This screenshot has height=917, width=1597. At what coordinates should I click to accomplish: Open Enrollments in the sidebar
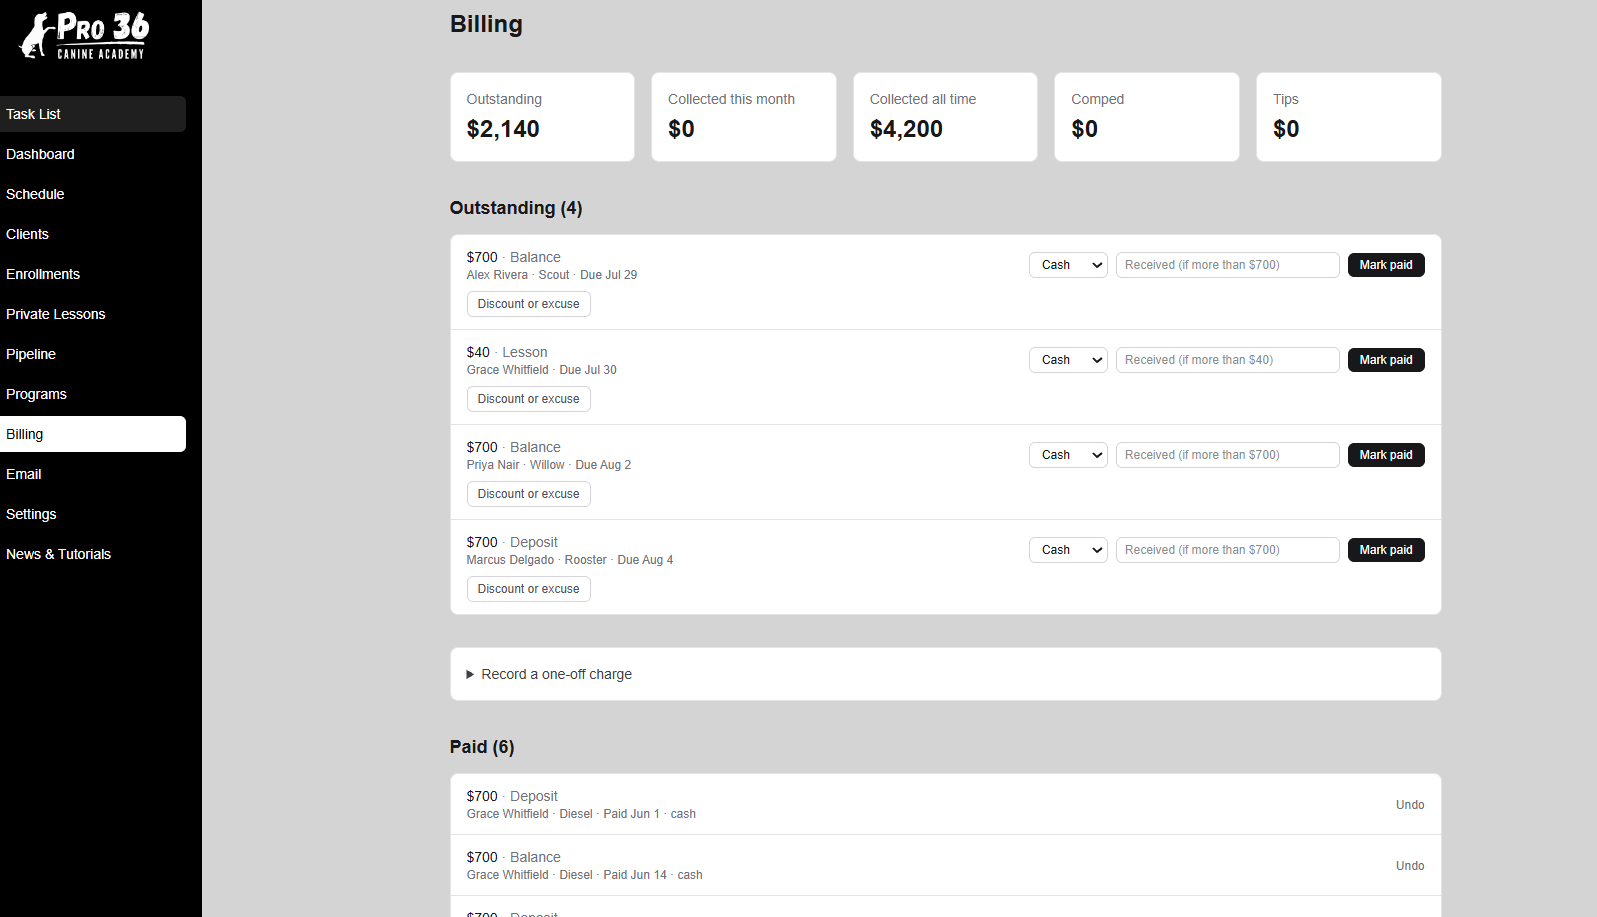pyautogui.click(x=93, y=274)
